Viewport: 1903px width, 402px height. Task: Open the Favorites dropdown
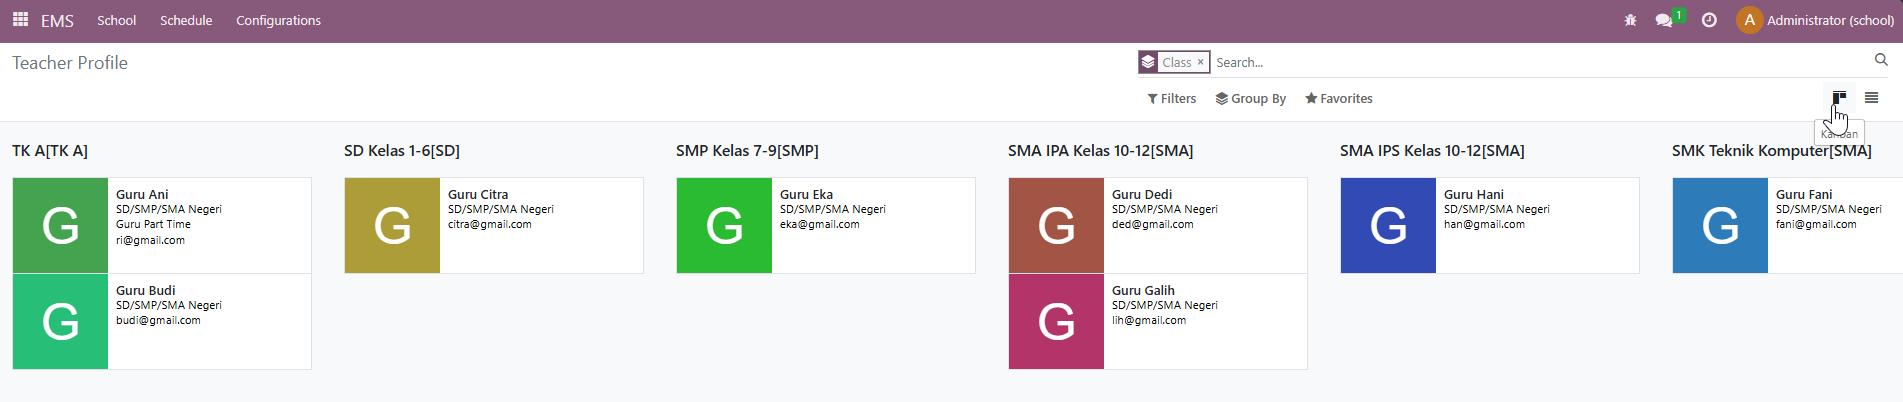1339,98
